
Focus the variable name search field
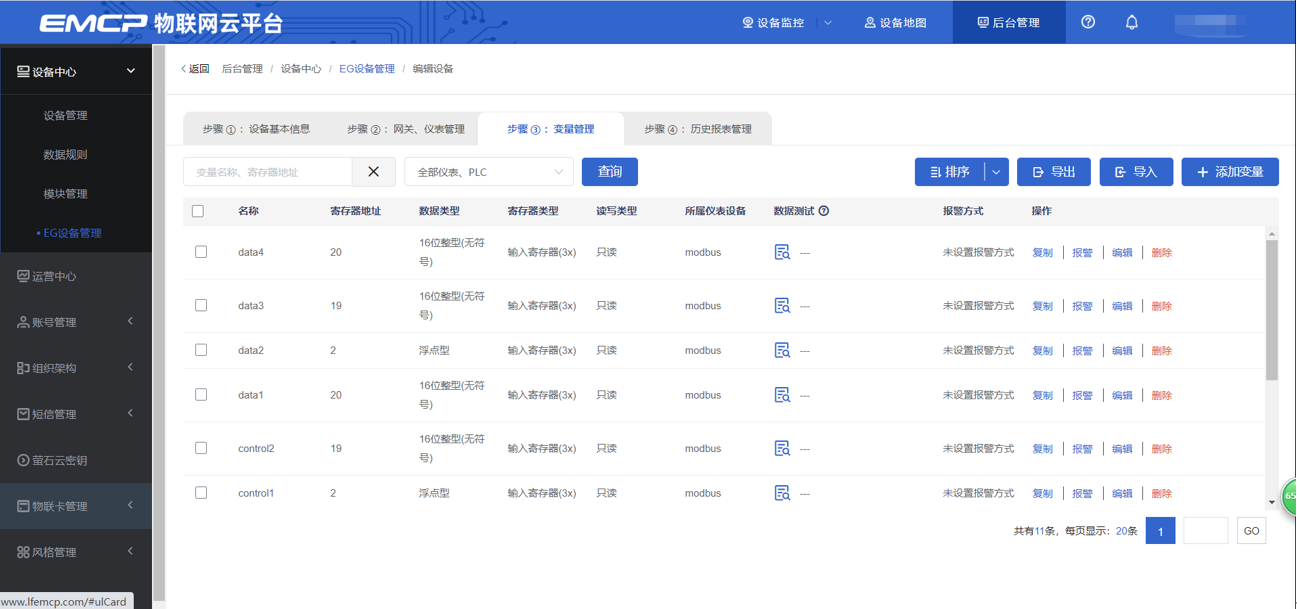coord(268,172)
